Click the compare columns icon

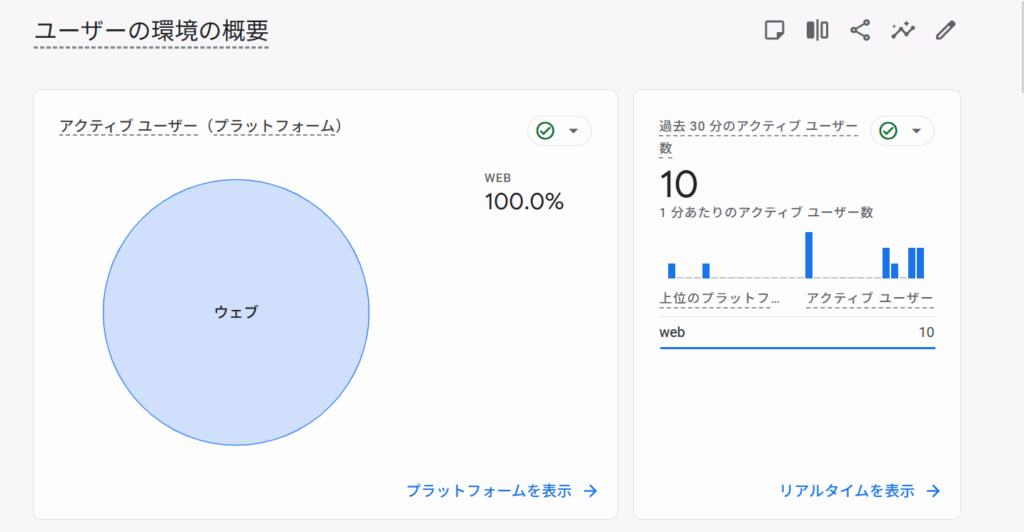(817, 30)
